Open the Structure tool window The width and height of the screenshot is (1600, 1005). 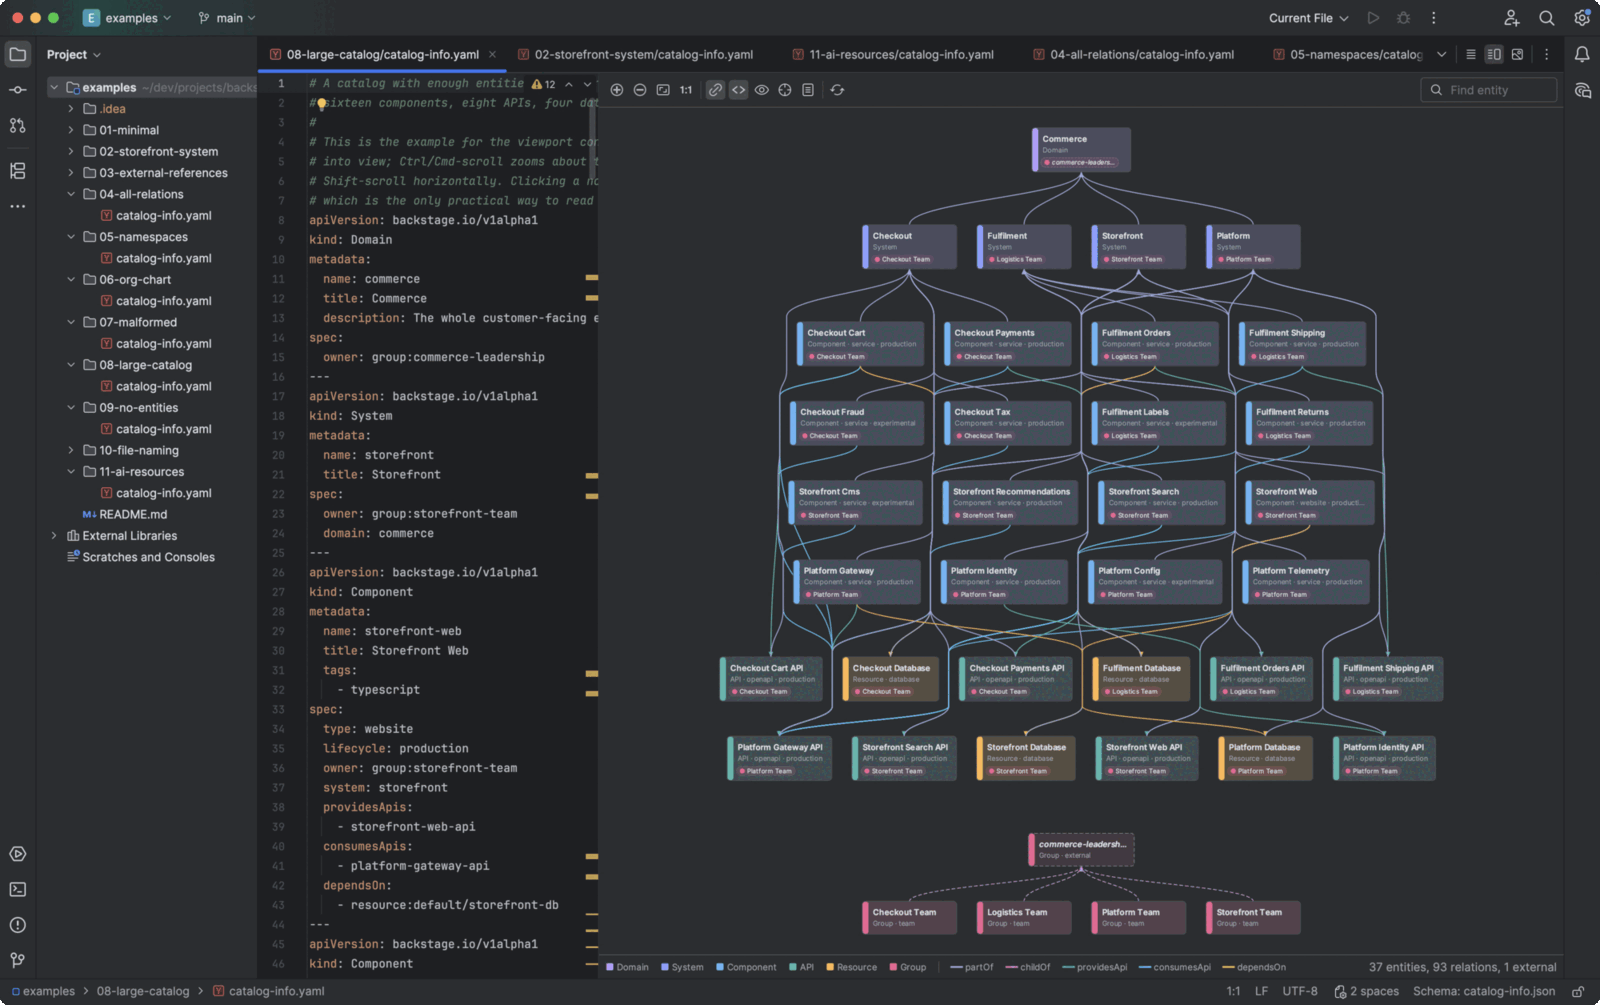18,171
